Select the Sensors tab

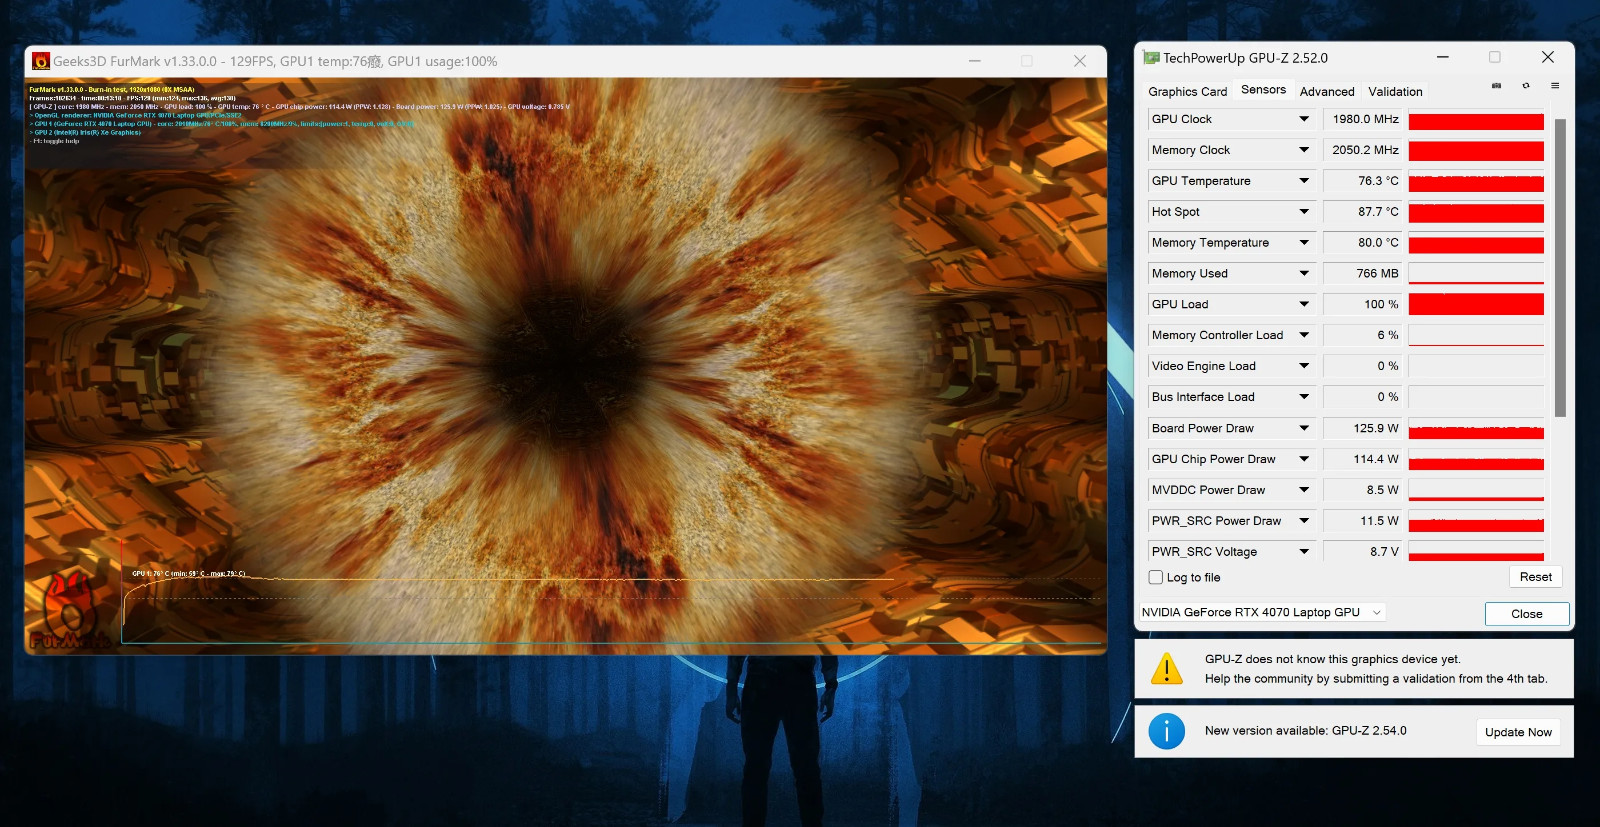1263,90
